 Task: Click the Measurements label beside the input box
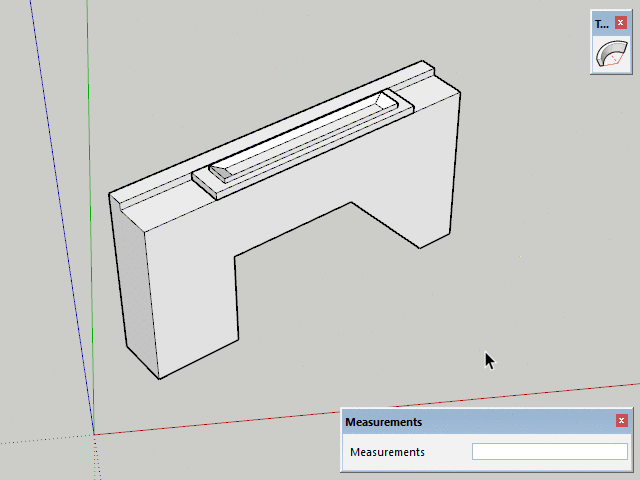point(387,452)
